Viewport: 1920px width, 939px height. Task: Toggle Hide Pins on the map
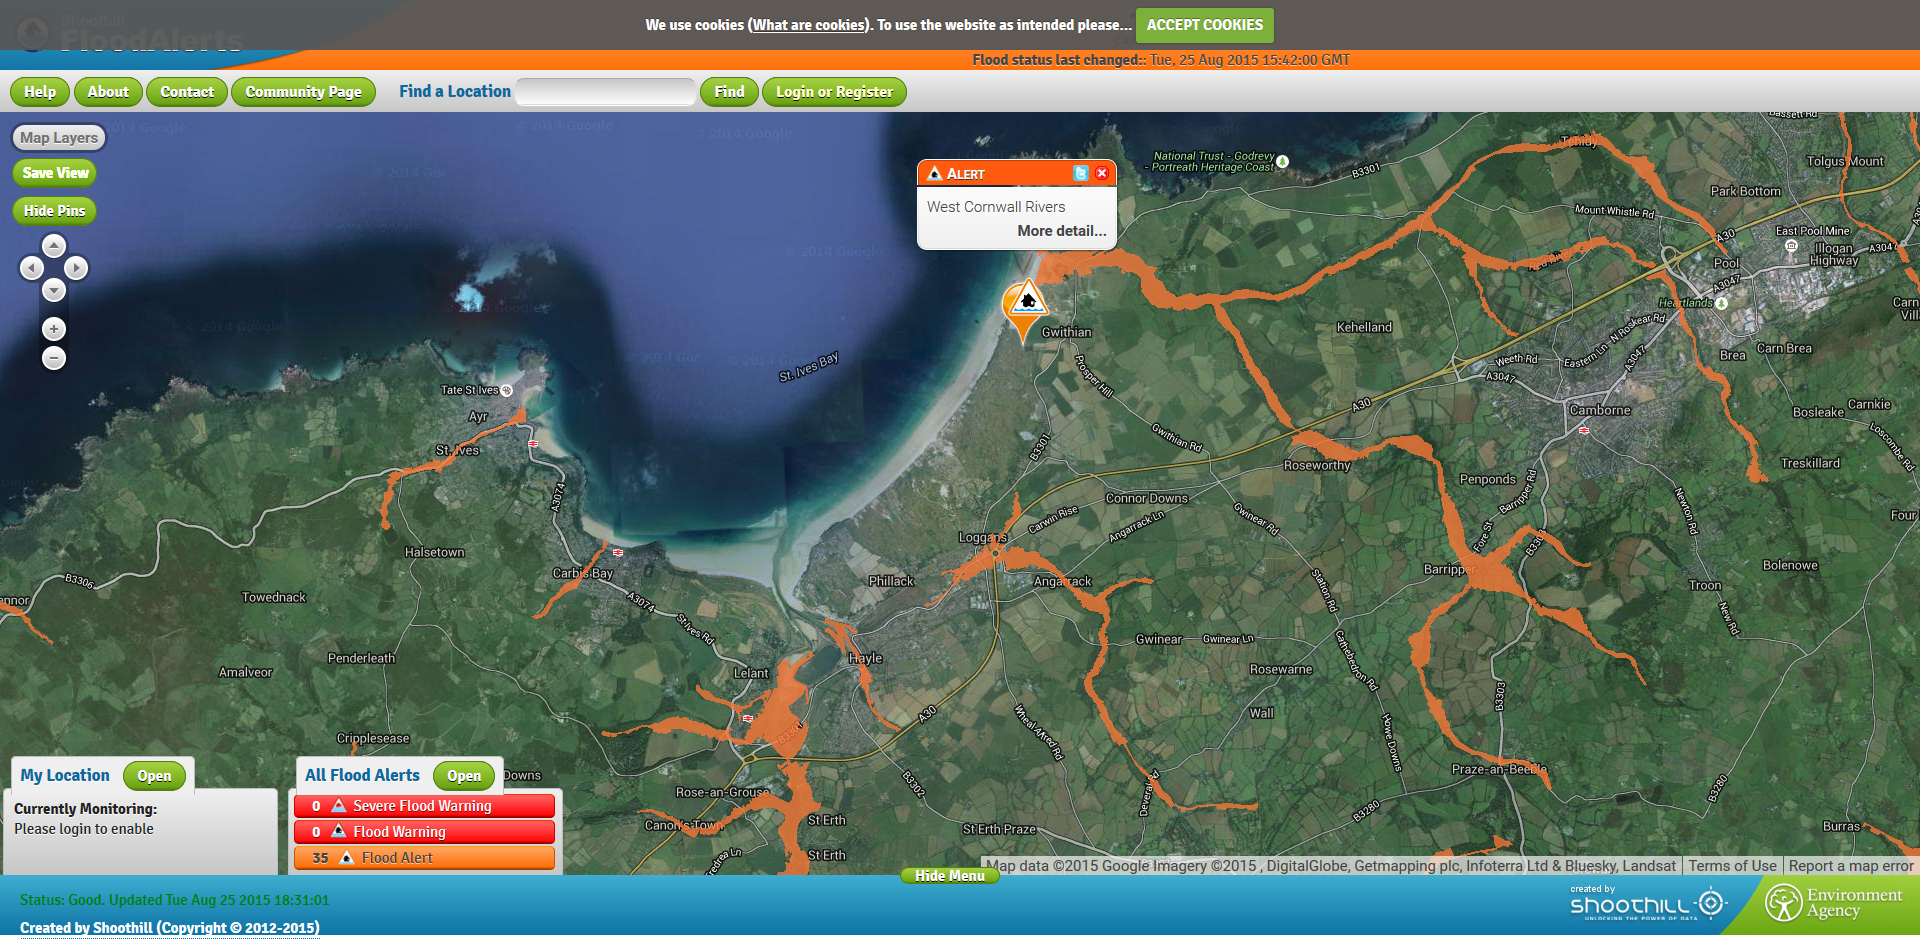click(x=55, y=211)
